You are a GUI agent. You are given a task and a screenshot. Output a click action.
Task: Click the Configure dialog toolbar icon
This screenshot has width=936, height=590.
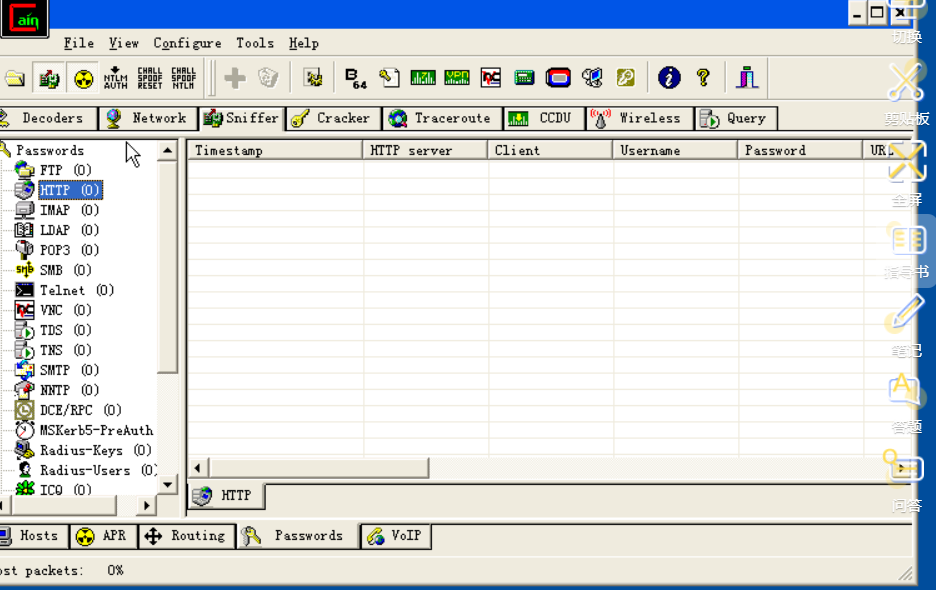313,78
